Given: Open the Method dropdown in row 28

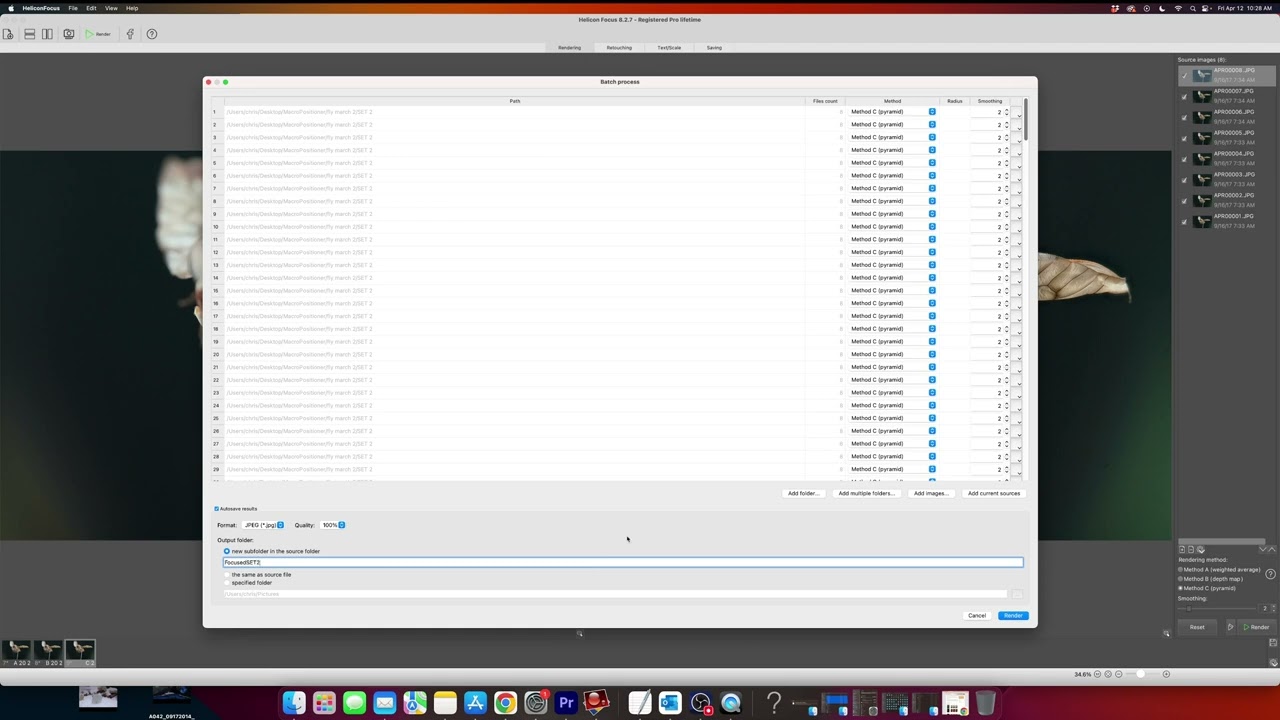Looking at the screenshot, I should (893, 457).
